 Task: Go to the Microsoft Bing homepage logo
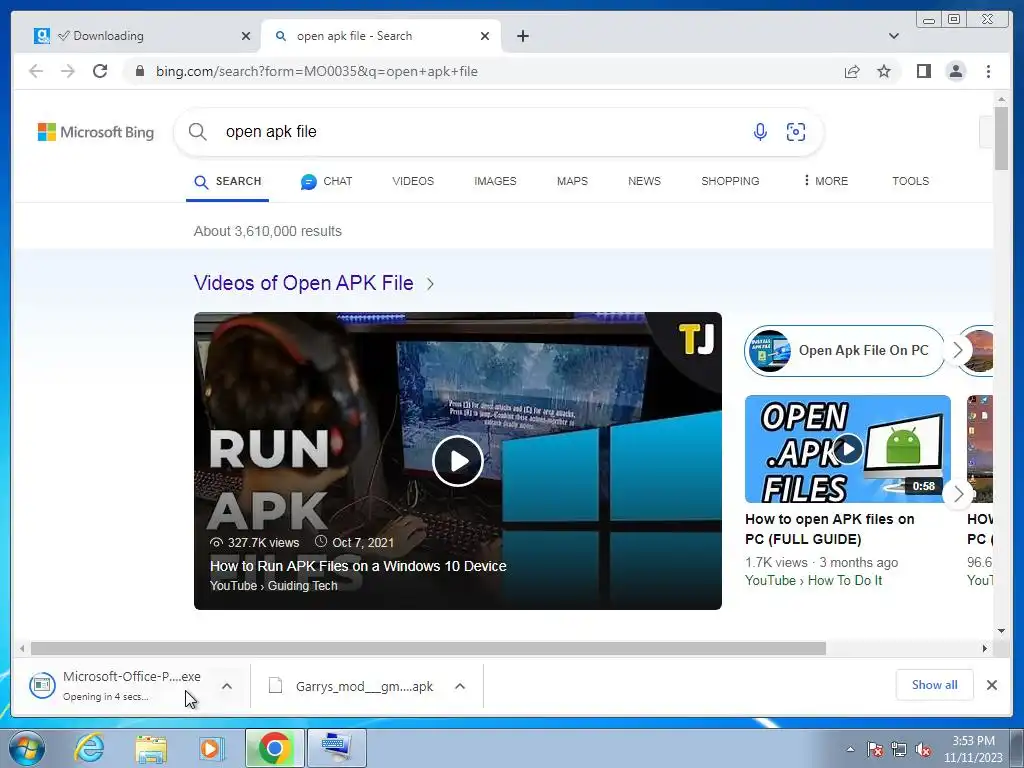(x=96, y=132)
